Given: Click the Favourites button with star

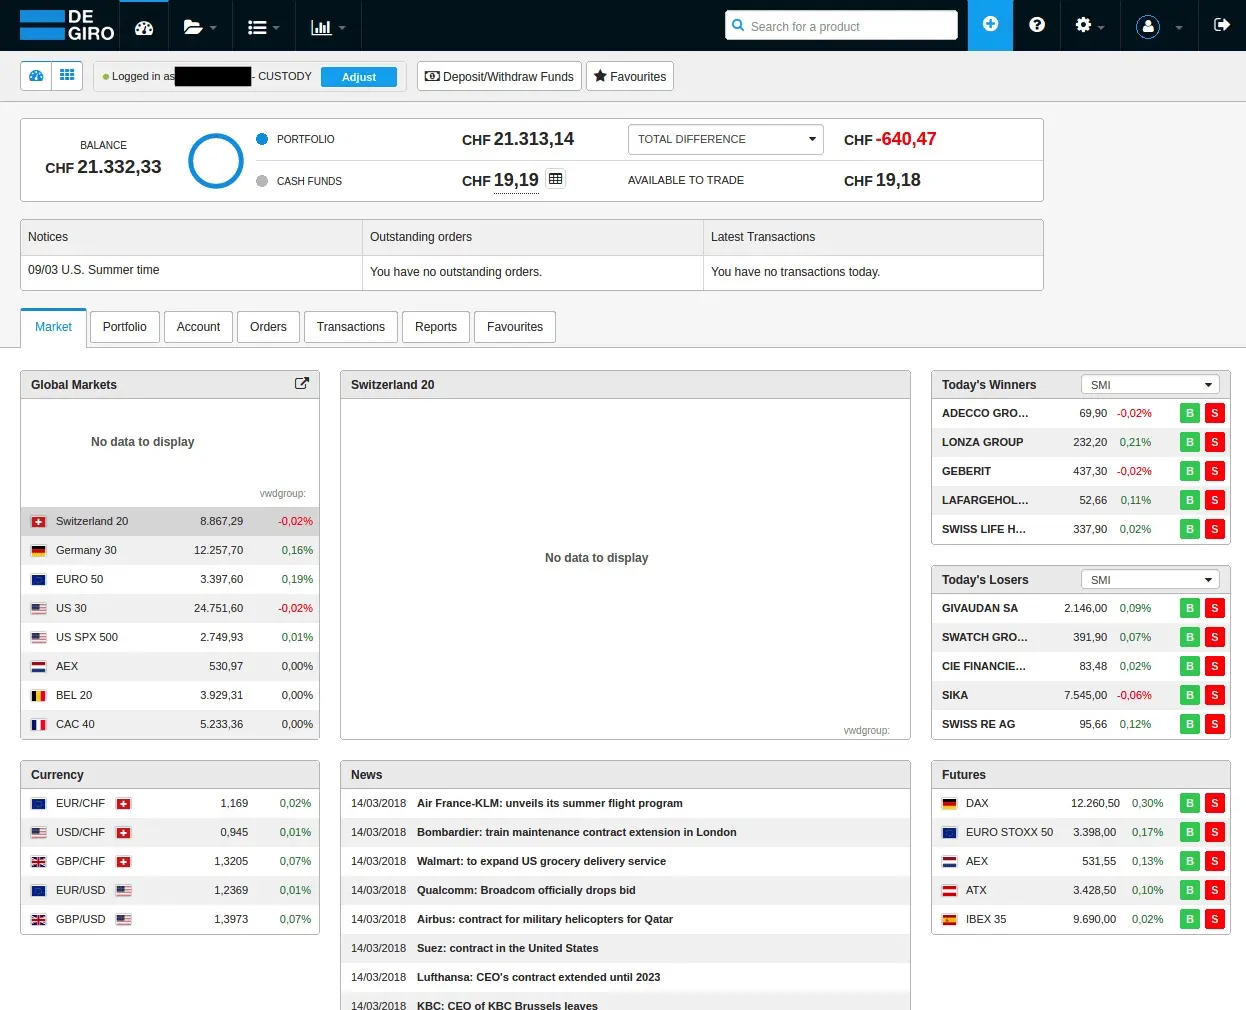Looking at the screenshot, I should 630,76.
